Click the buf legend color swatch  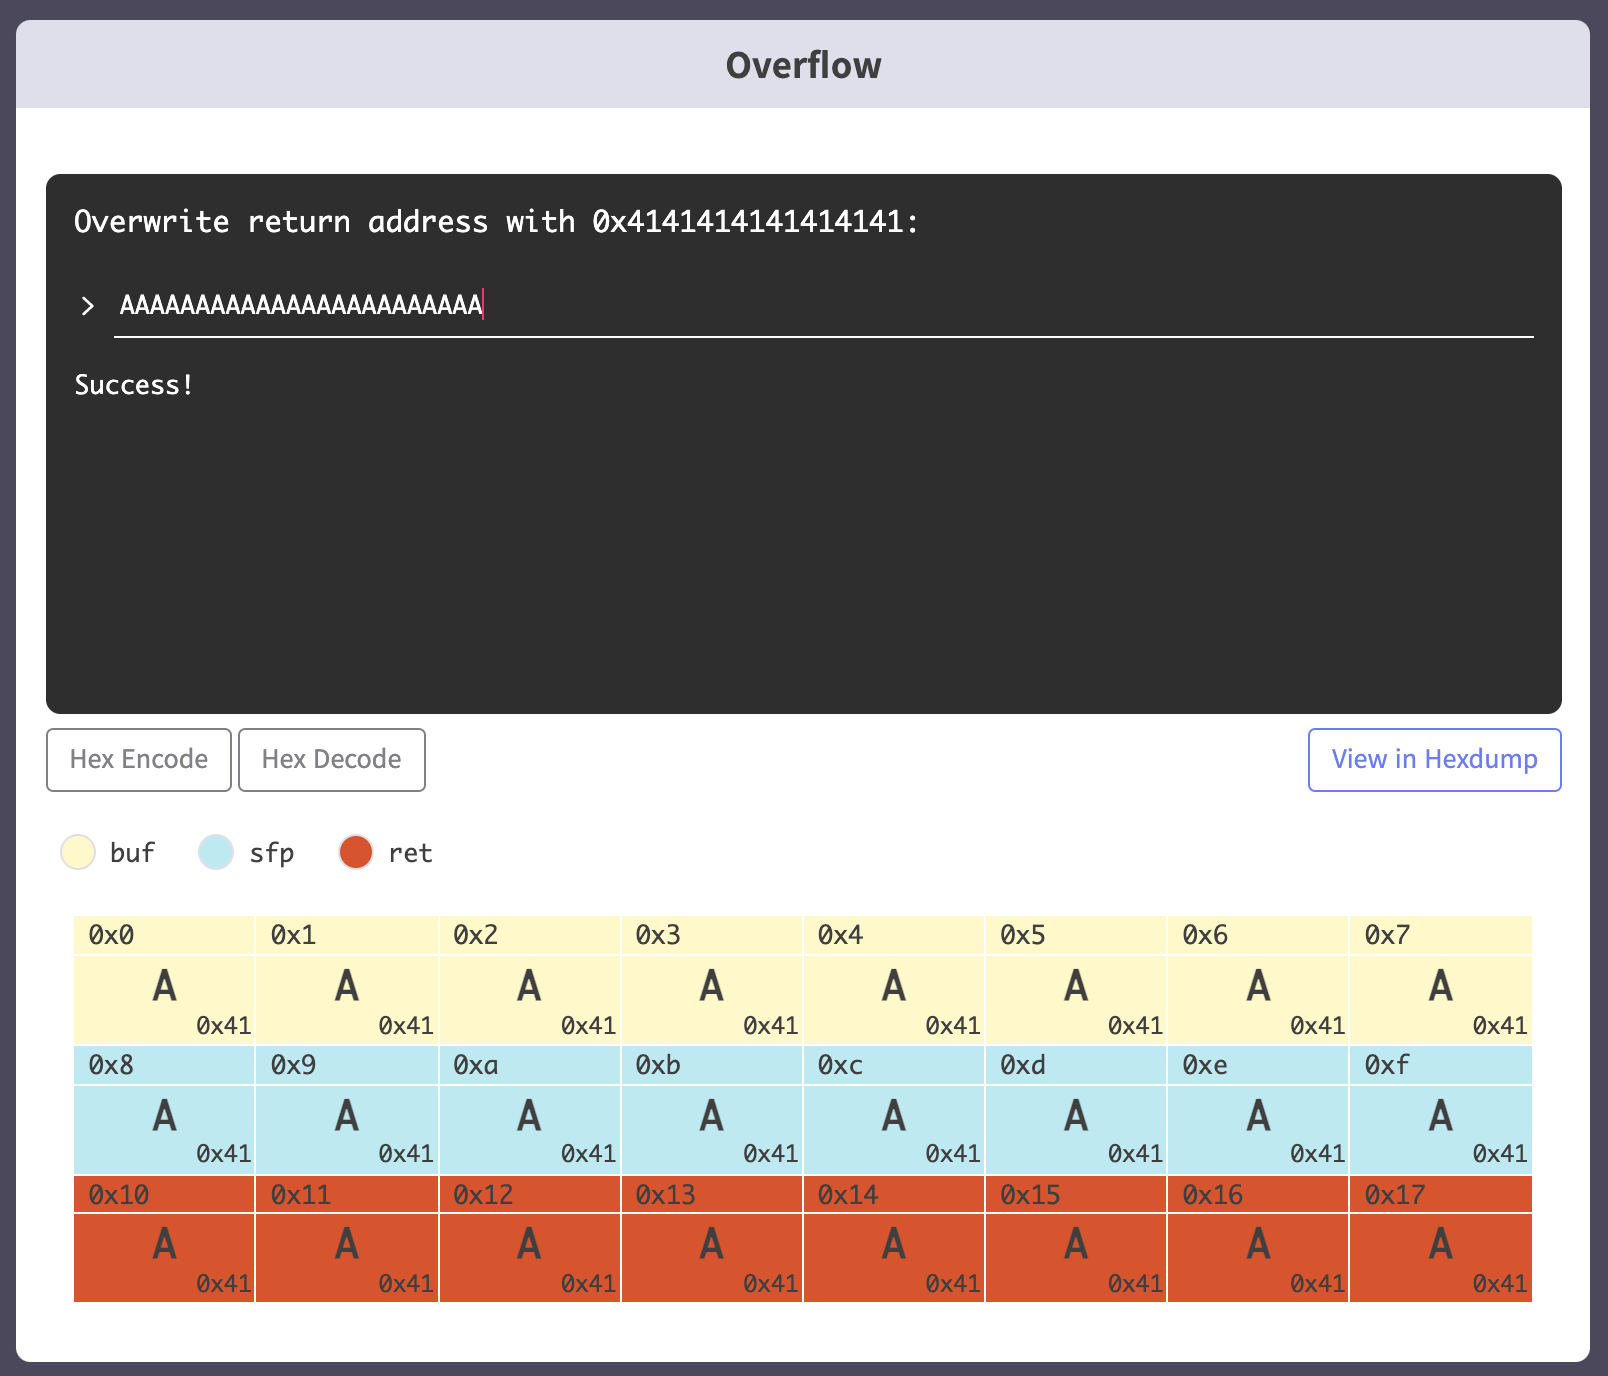pos(78,852)
